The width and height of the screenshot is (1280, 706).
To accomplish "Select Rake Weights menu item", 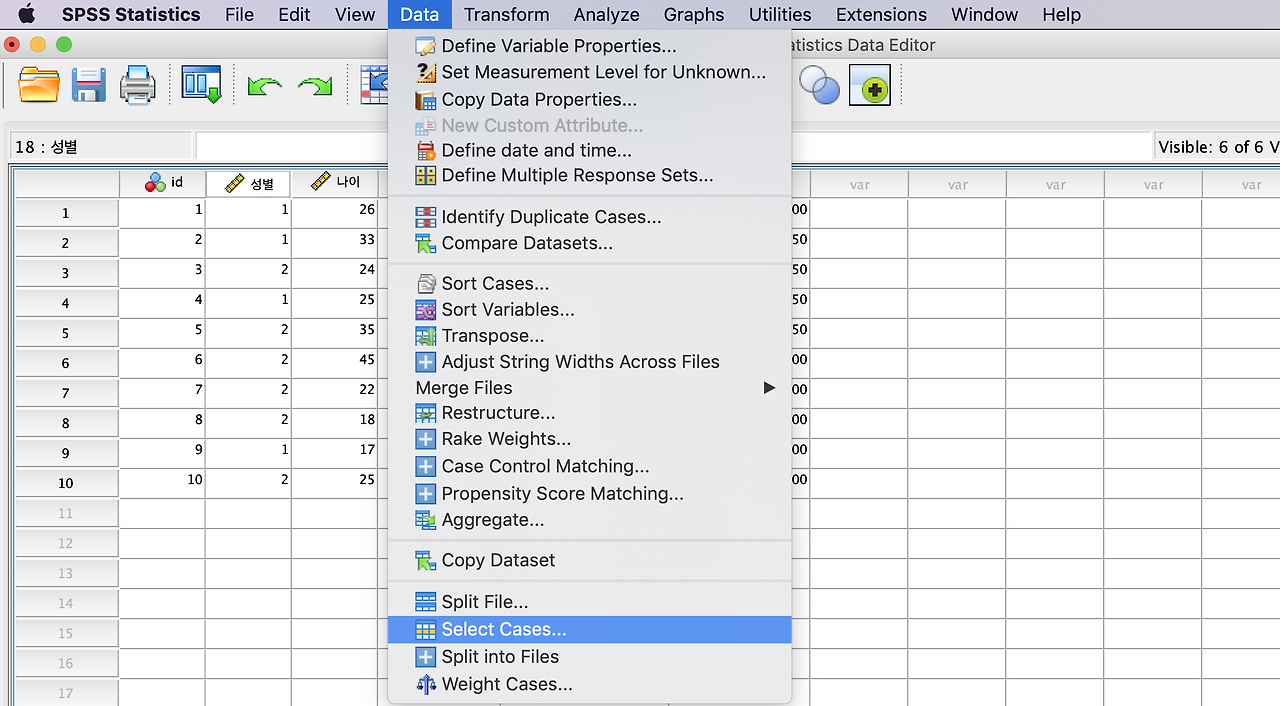I will click(590, 439).
